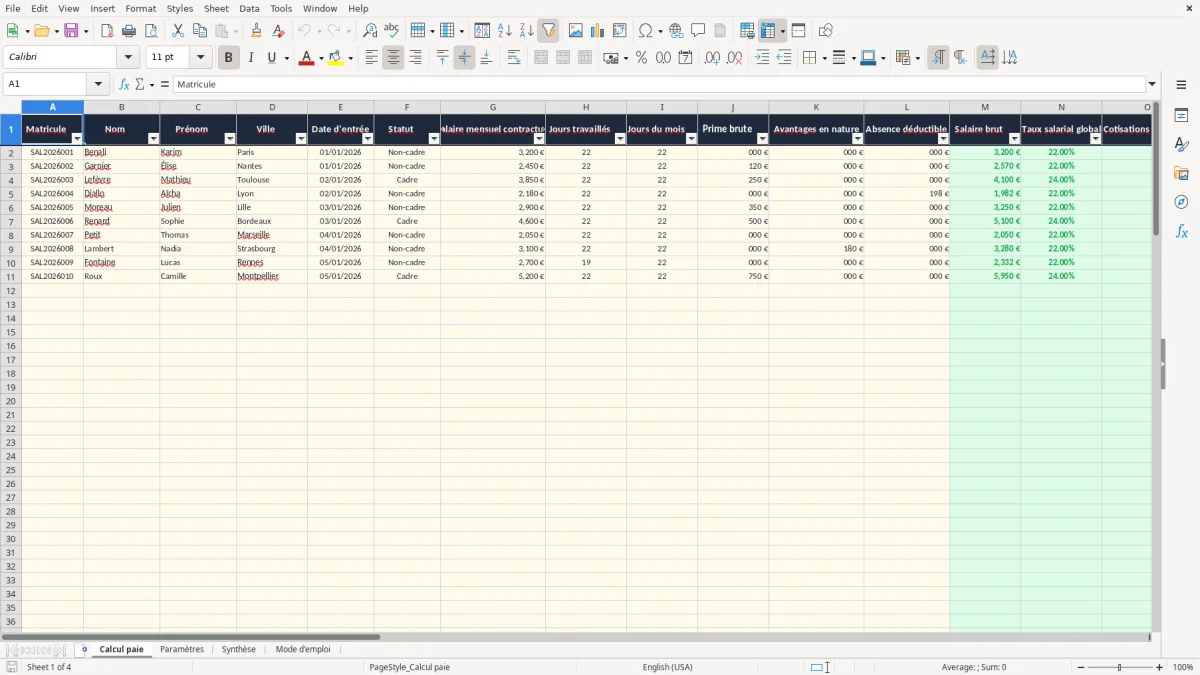Click the Sort icon

coord(482,31)
